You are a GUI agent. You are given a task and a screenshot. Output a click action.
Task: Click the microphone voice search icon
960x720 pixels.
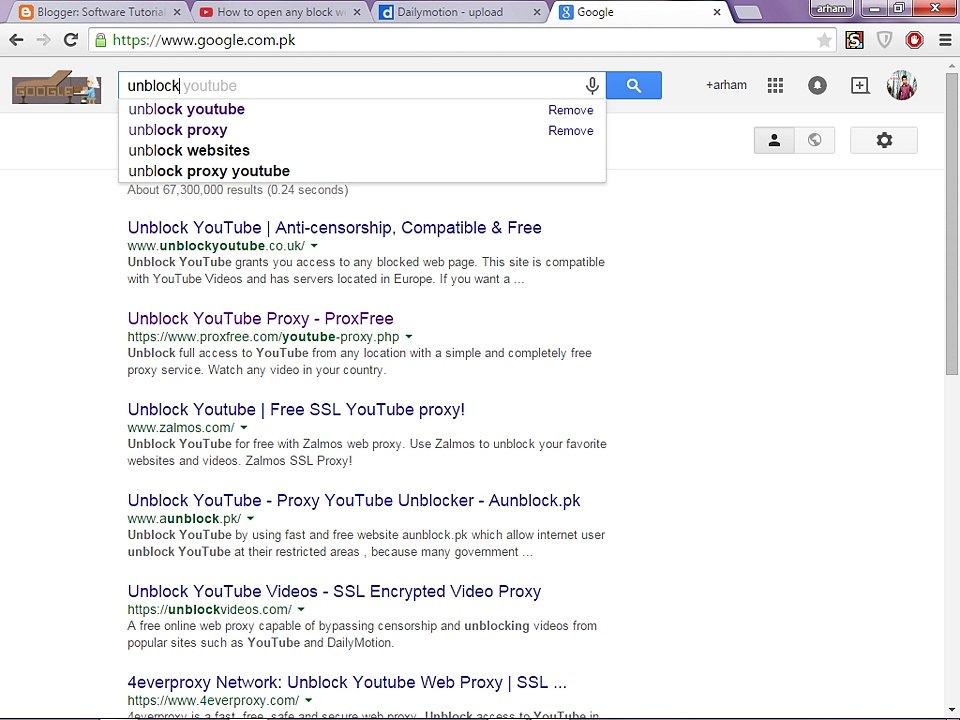(592, 86)
